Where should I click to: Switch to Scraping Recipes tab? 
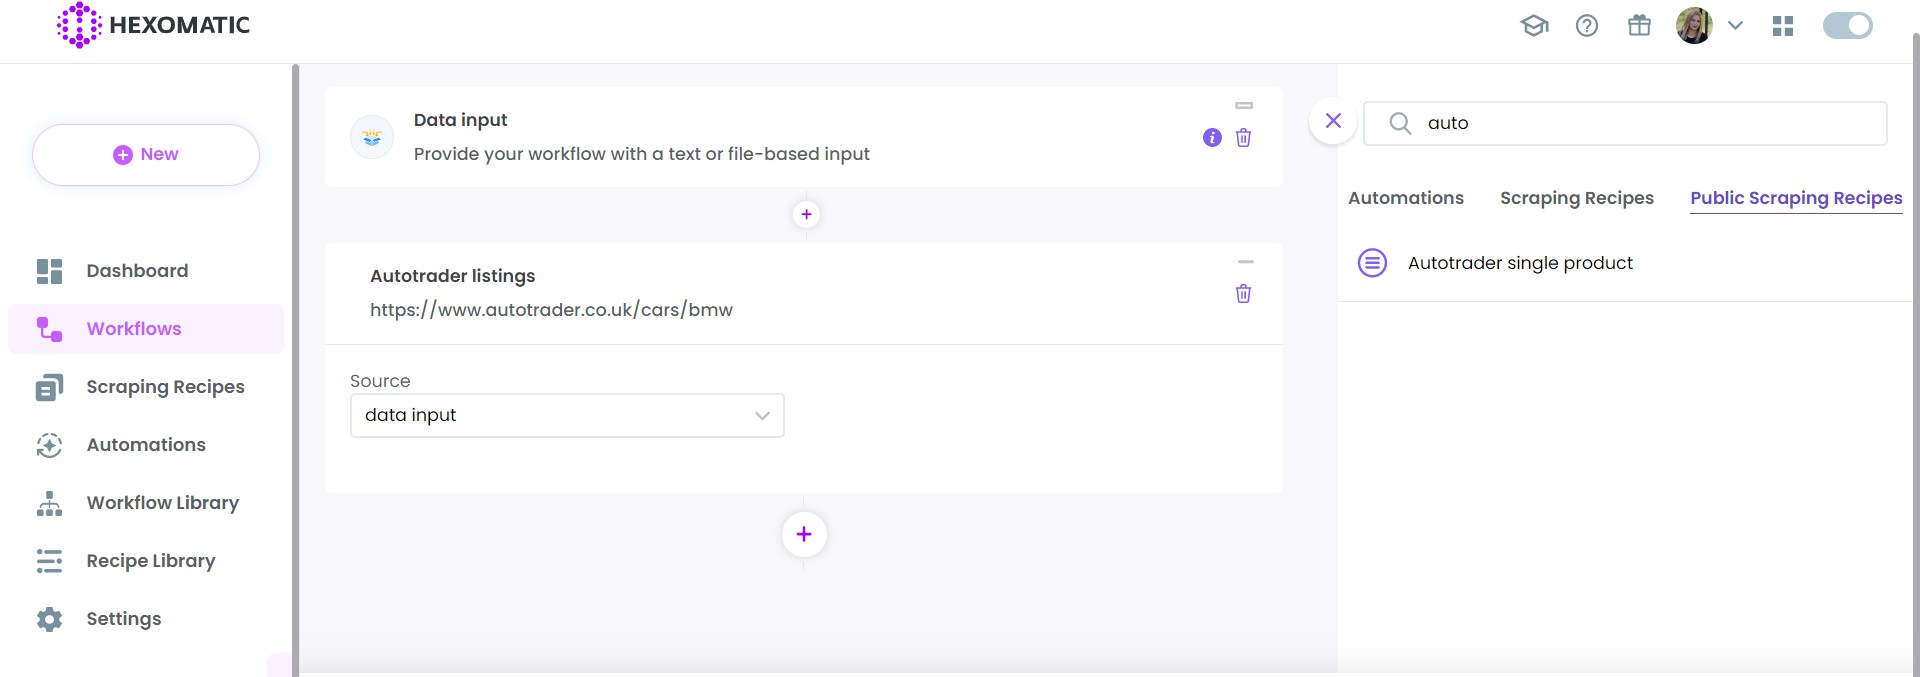1576,198
